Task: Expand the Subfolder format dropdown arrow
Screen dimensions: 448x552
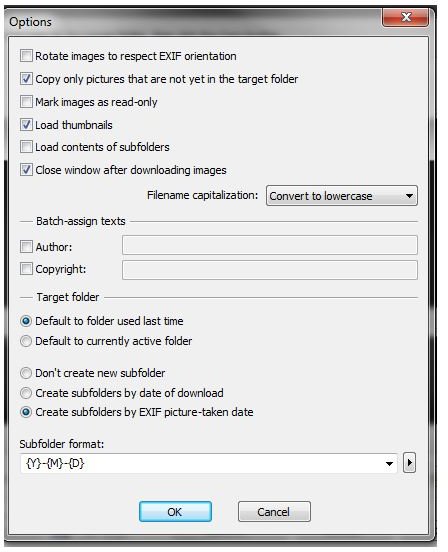Action: (389, 464)
